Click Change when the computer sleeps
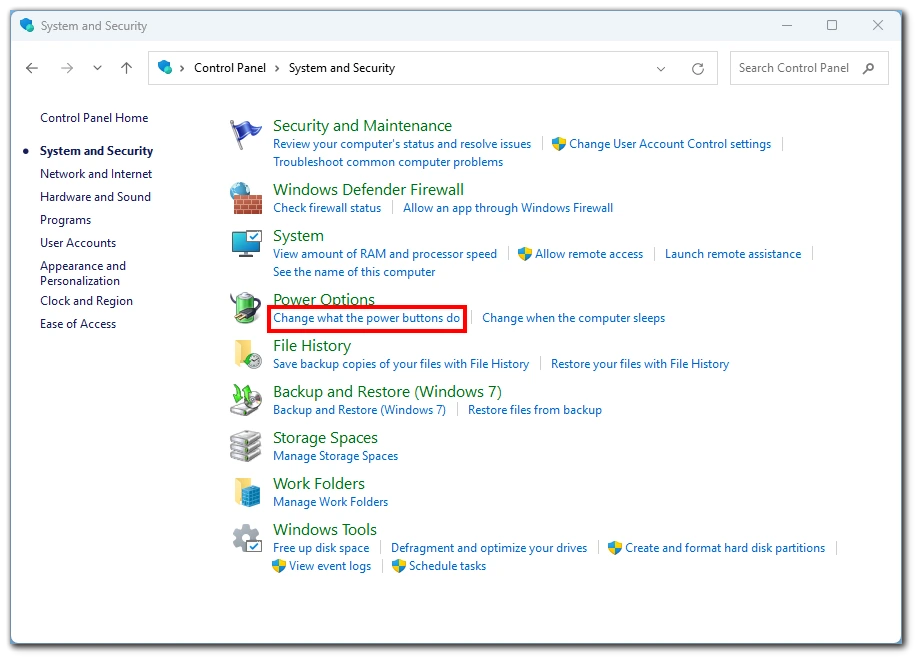The image size is (920, 662). click(x=573, y=318)
